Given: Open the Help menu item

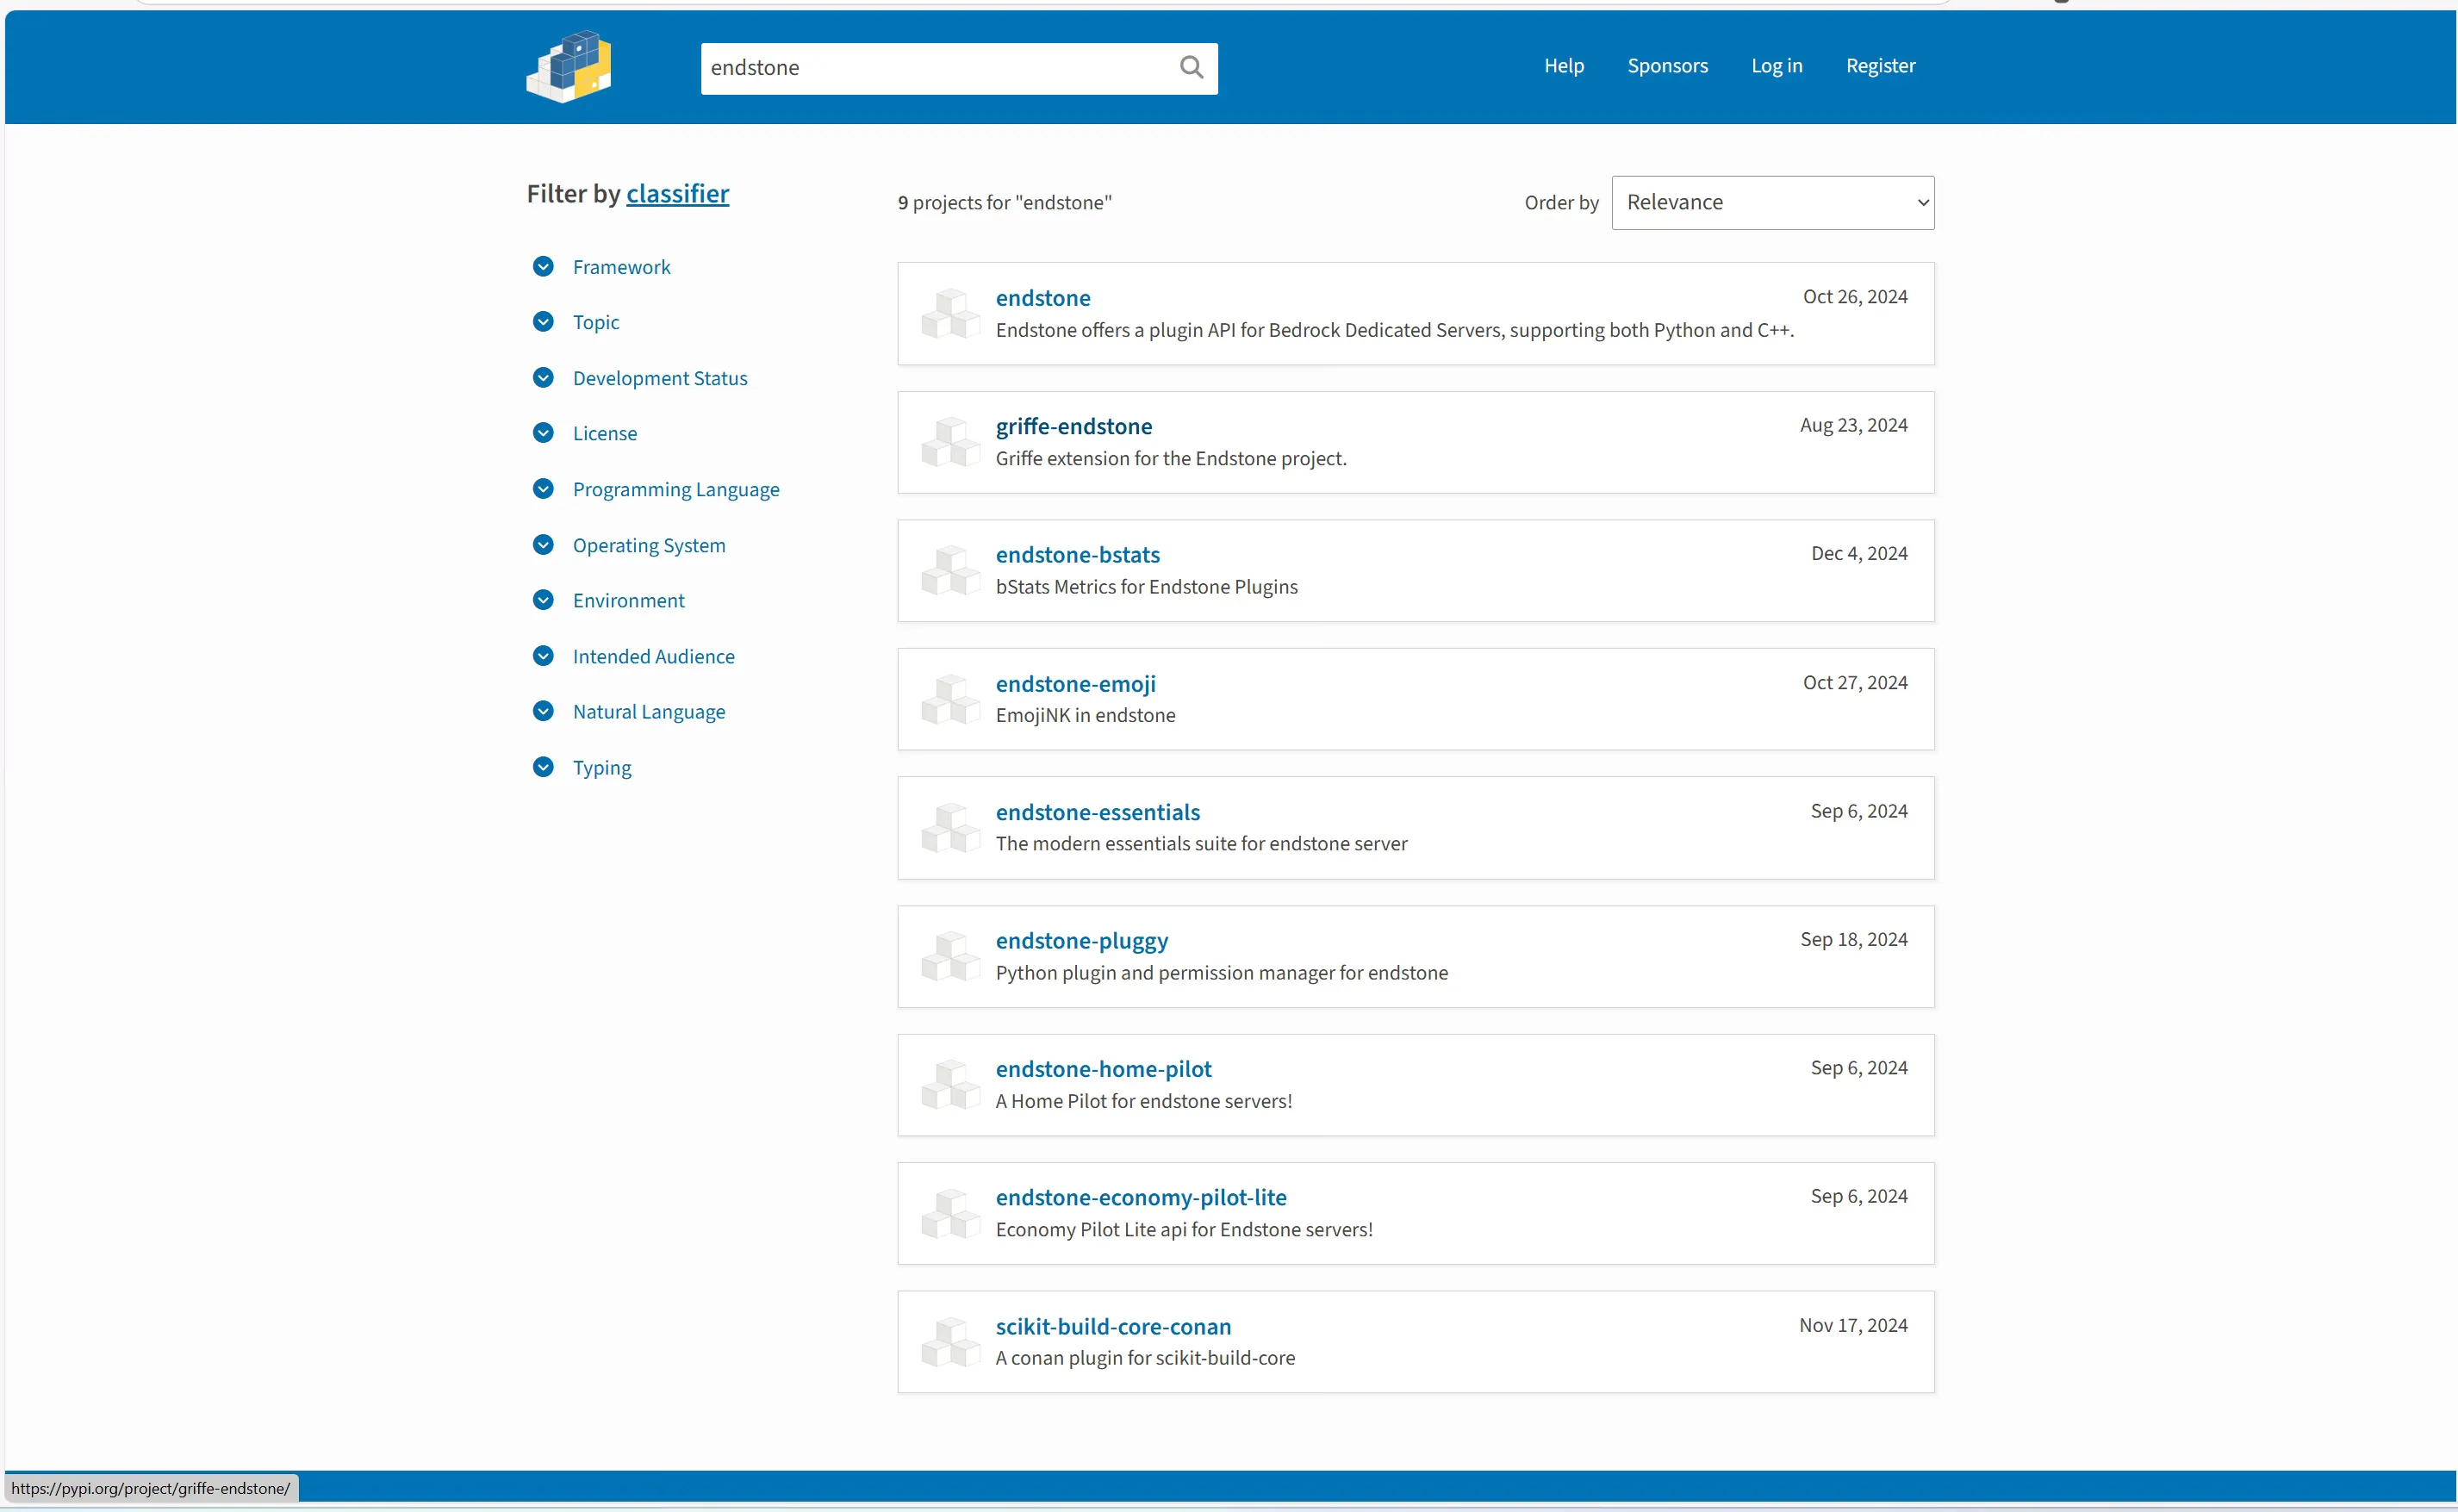Looking at the screenshot, I should [1563, 66].
